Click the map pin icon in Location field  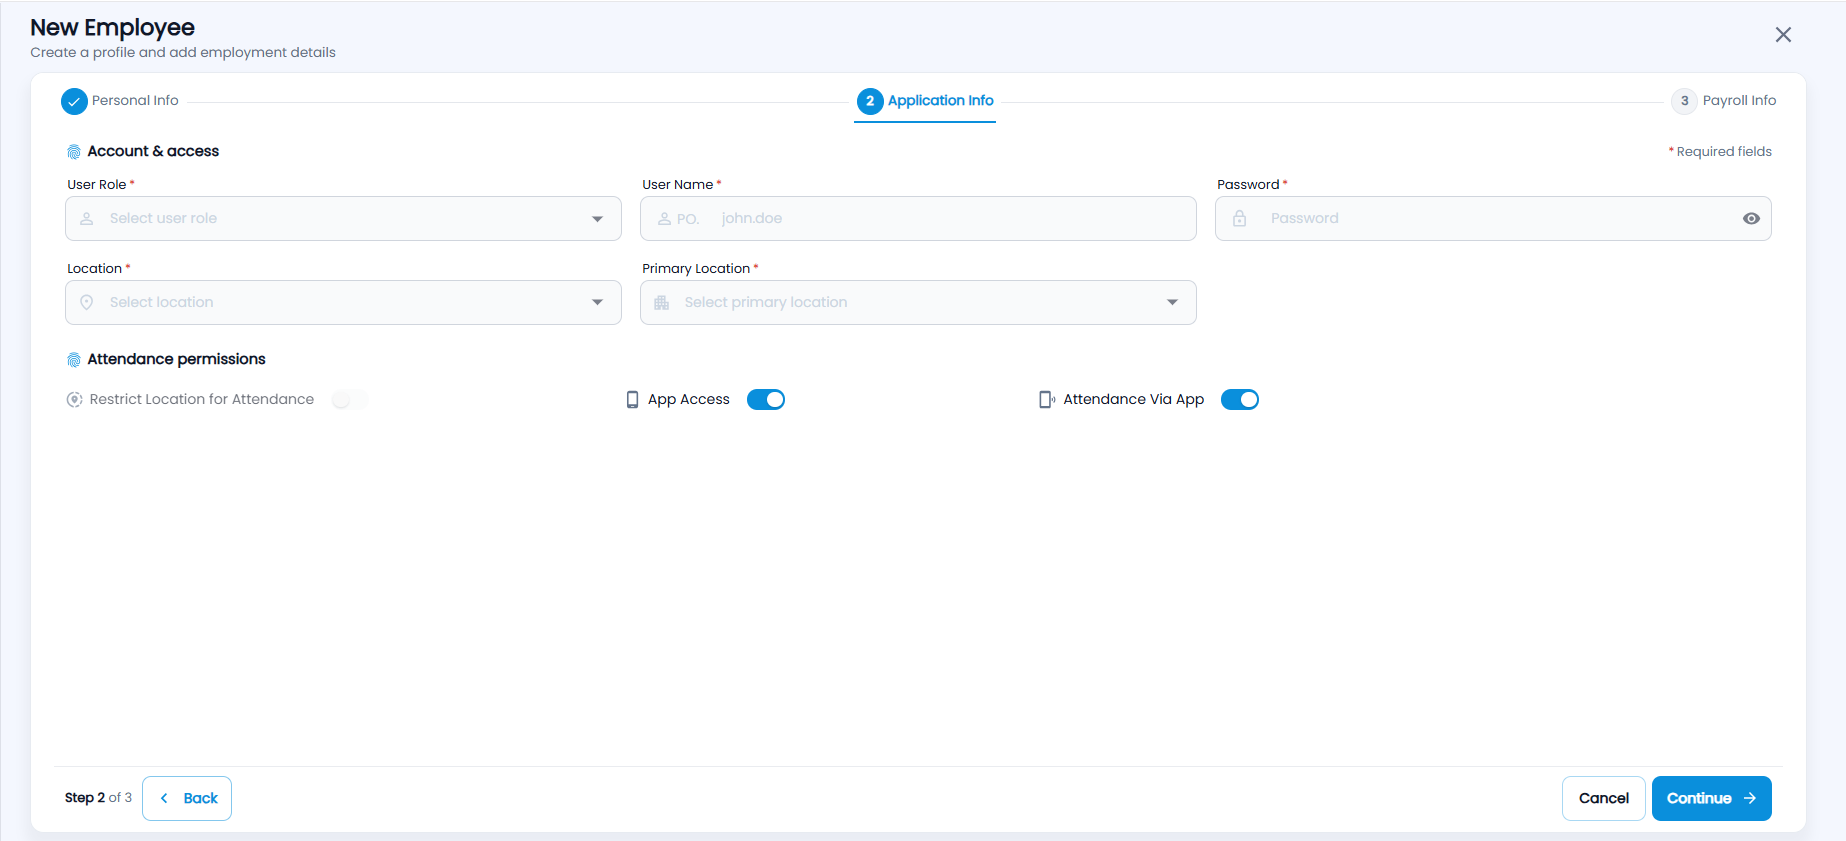87,302
